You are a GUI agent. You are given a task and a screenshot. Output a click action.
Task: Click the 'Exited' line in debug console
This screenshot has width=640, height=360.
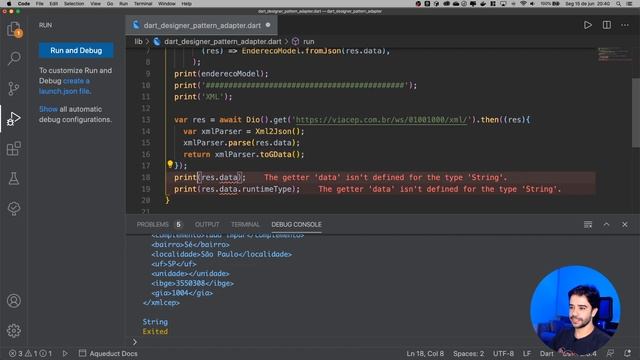(155, 331)
